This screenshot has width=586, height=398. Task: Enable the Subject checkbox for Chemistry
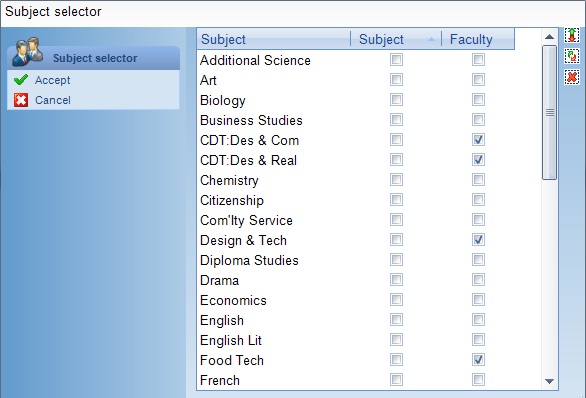click(x=396, y=180)
